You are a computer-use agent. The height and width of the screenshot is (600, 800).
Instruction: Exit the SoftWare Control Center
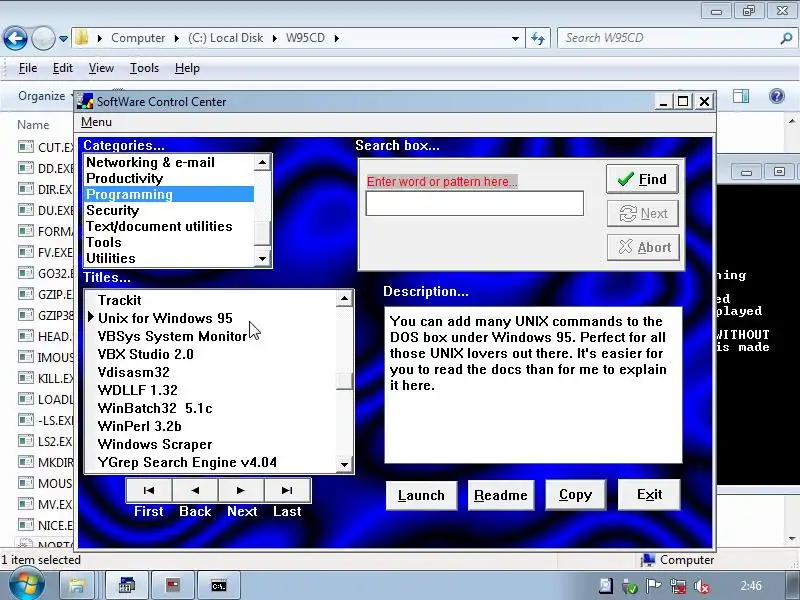649,495
